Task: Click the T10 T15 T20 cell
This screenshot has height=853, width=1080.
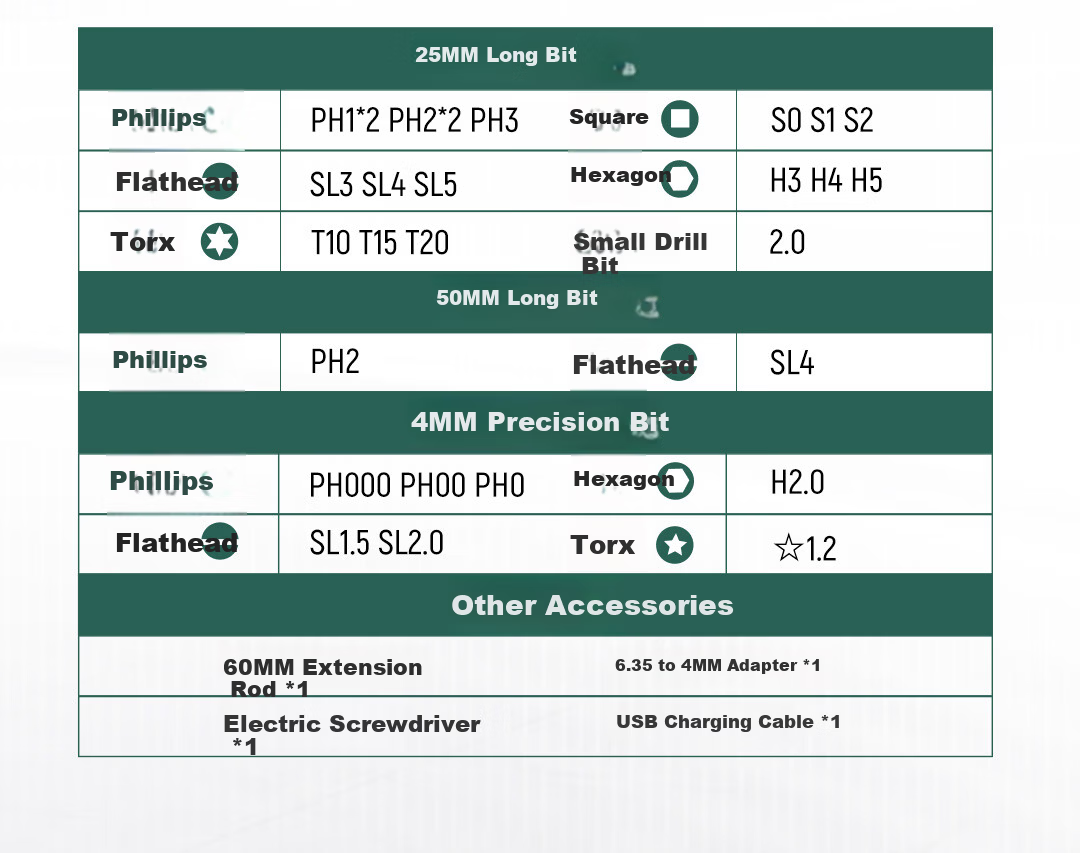Action: click(380, 243)
